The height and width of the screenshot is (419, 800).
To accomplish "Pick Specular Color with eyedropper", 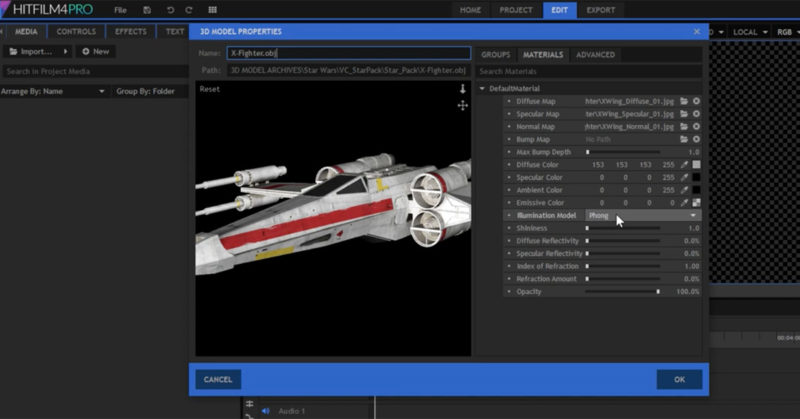I will (x=684, y=177).
